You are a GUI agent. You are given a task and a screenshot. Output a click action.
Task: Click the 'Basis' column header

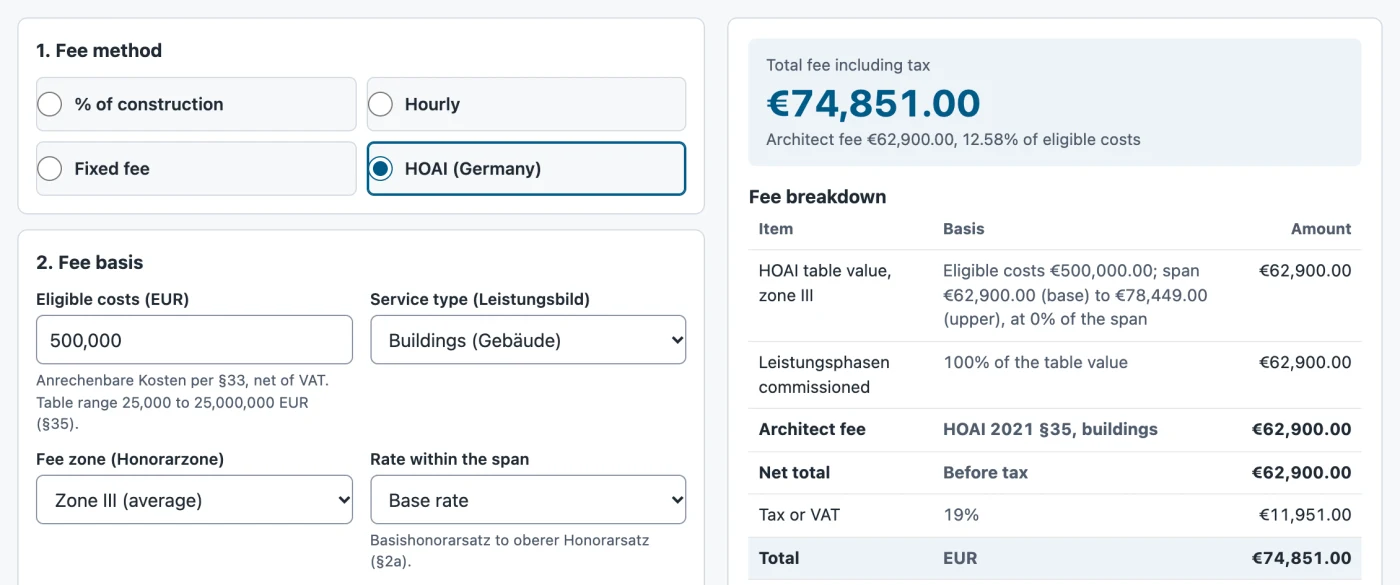tap(964, 229)
